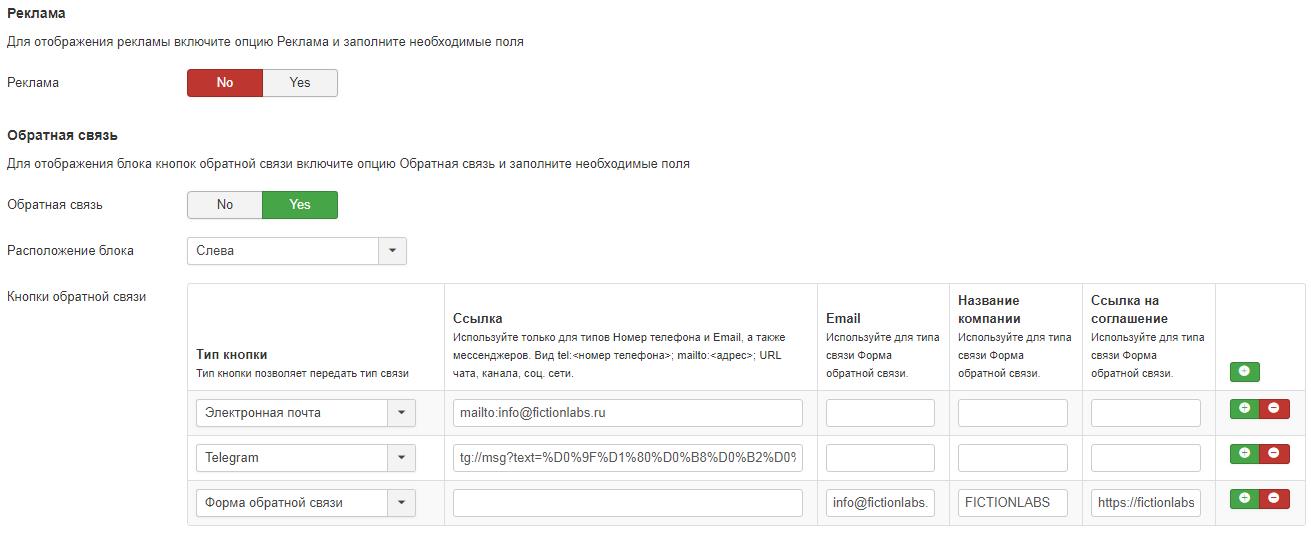Add a row after Форма обратной связи

point(1244,498)
